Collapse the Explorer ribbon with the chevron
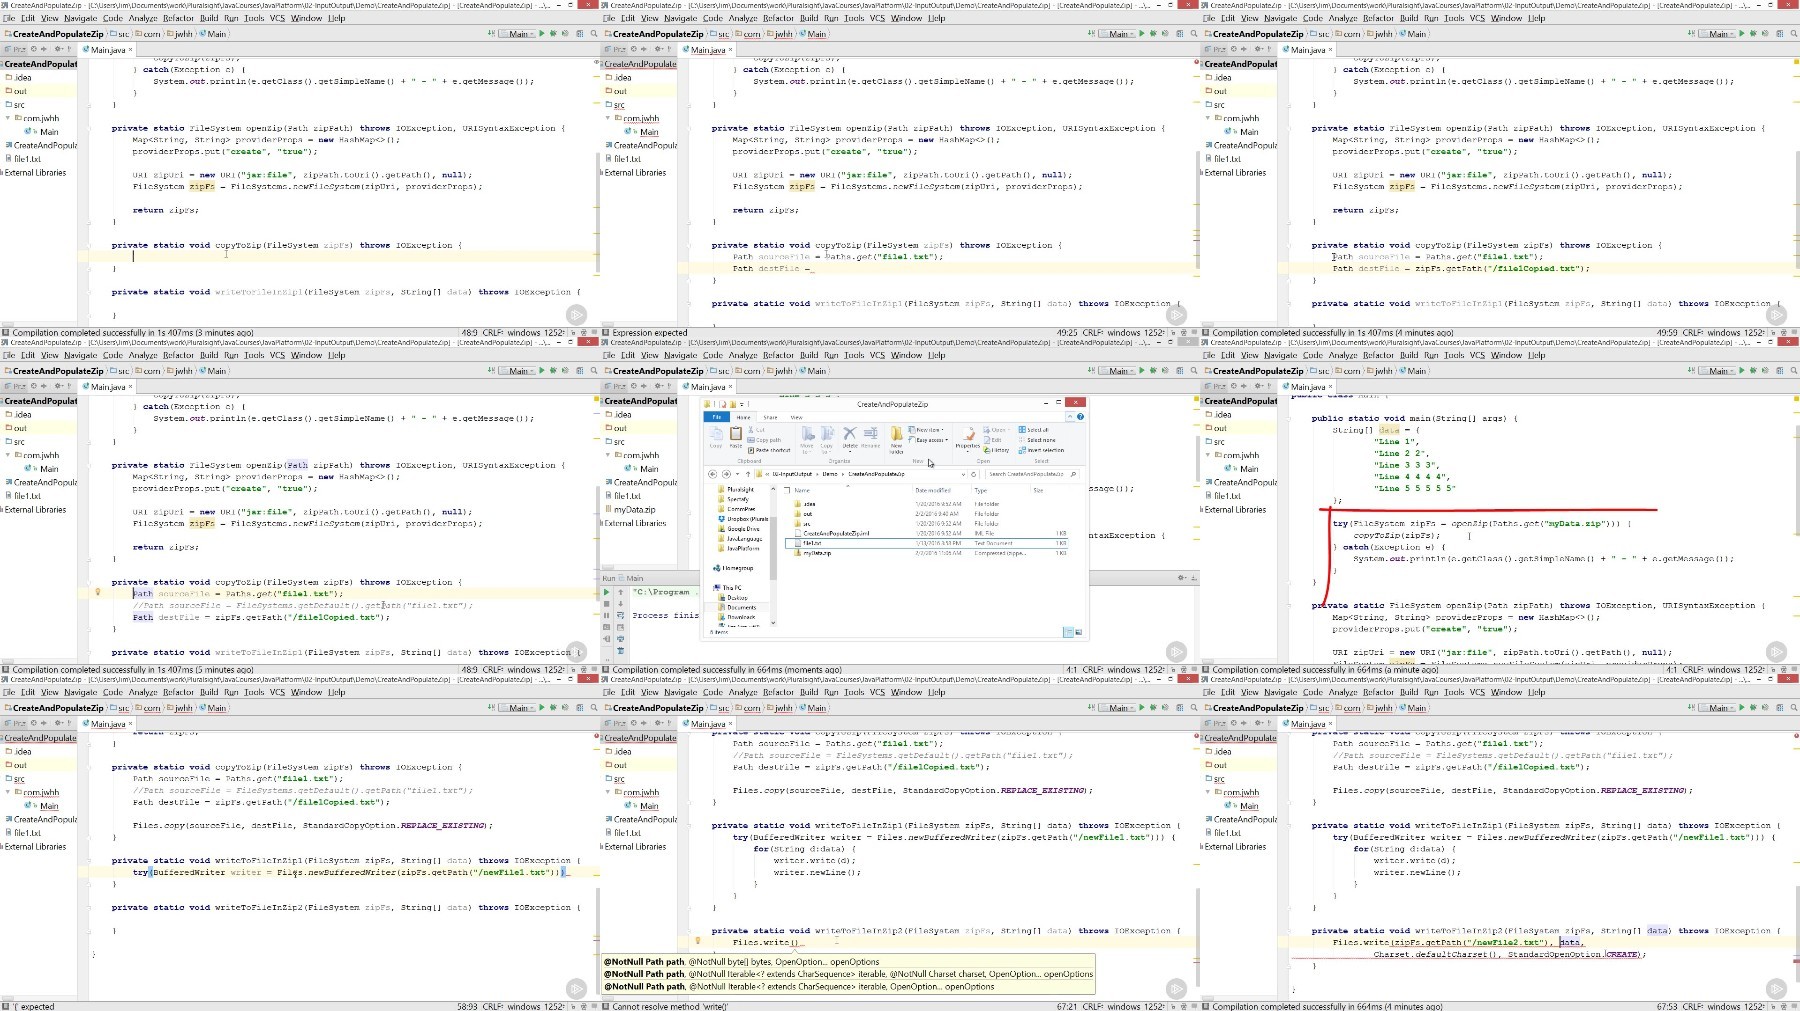The image size is (1800, 1011). [1070, 416]
